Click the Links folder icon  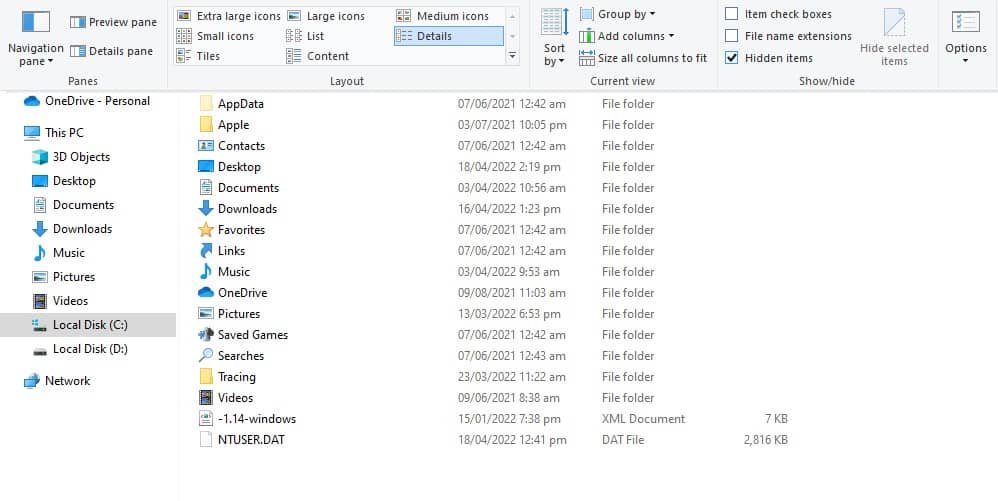(206, 251)
